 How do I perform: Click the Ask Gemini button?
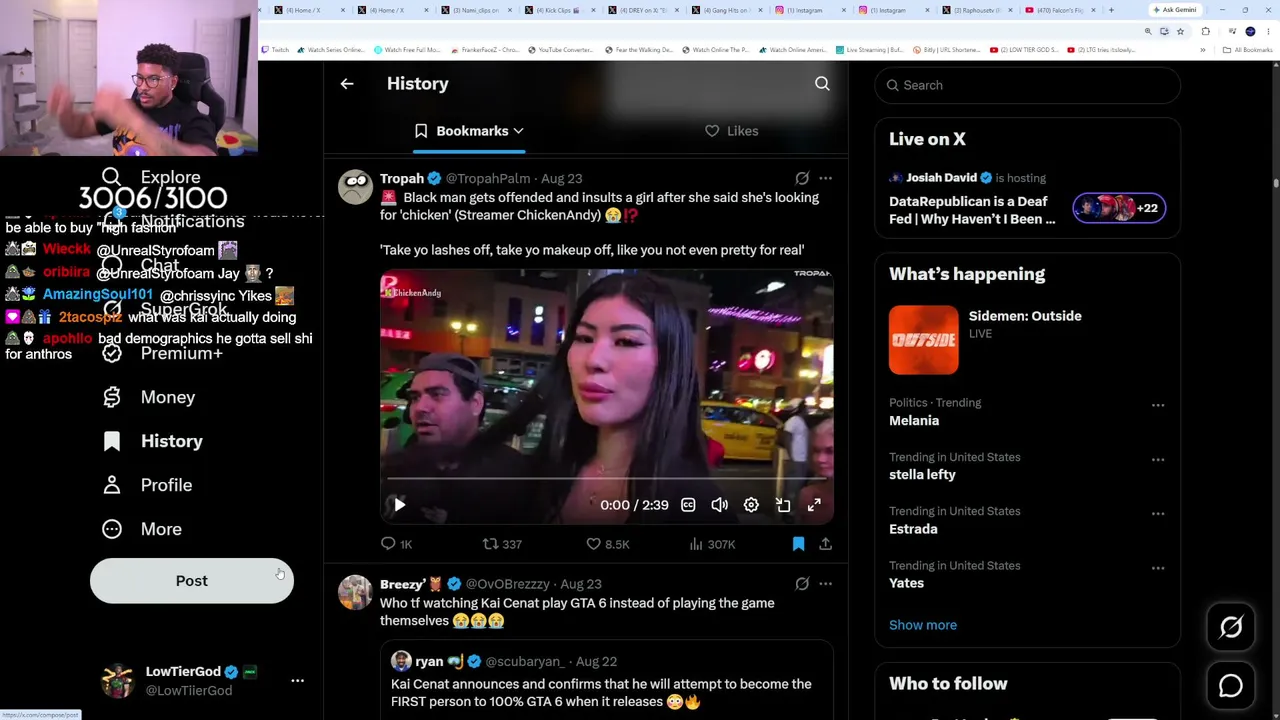(1174, 10)
